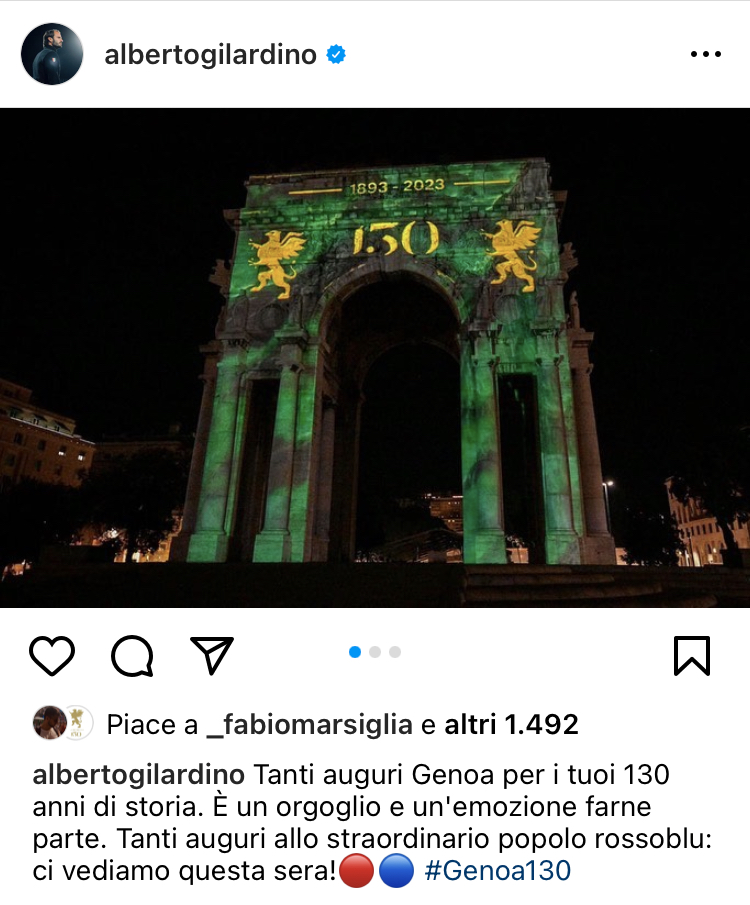Click the projected '130' on the arch photo
The height and width of the screenshot is (905, 750).
(396, 238)
